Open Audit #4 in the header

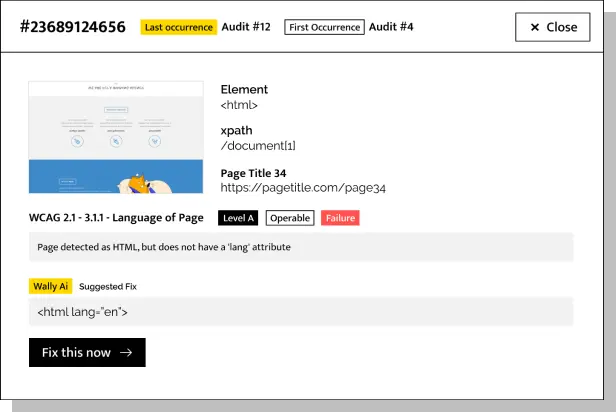pyautogui.click(x=391, y=27)
